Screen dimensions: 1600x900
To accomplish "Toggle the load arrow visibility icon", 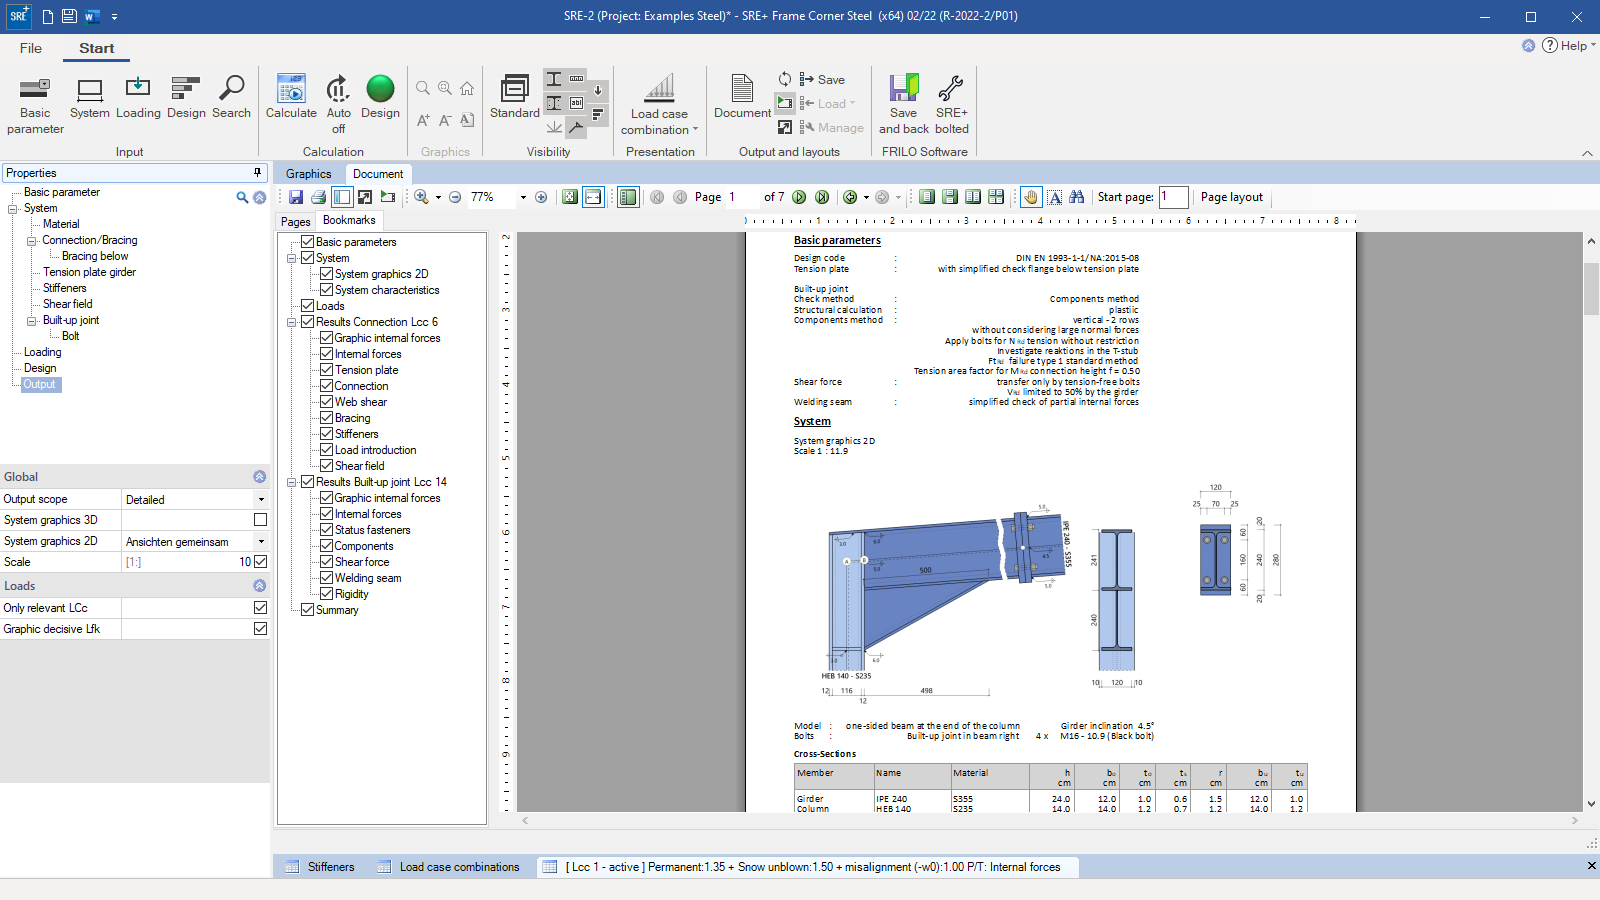I will [598, 90].
